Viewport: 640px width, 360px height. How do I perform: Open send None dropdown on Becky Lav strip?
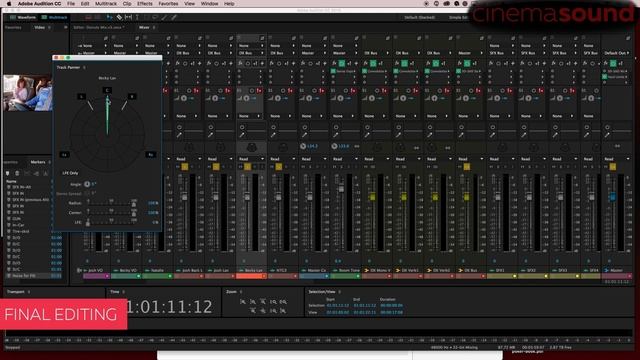[251, 116]
